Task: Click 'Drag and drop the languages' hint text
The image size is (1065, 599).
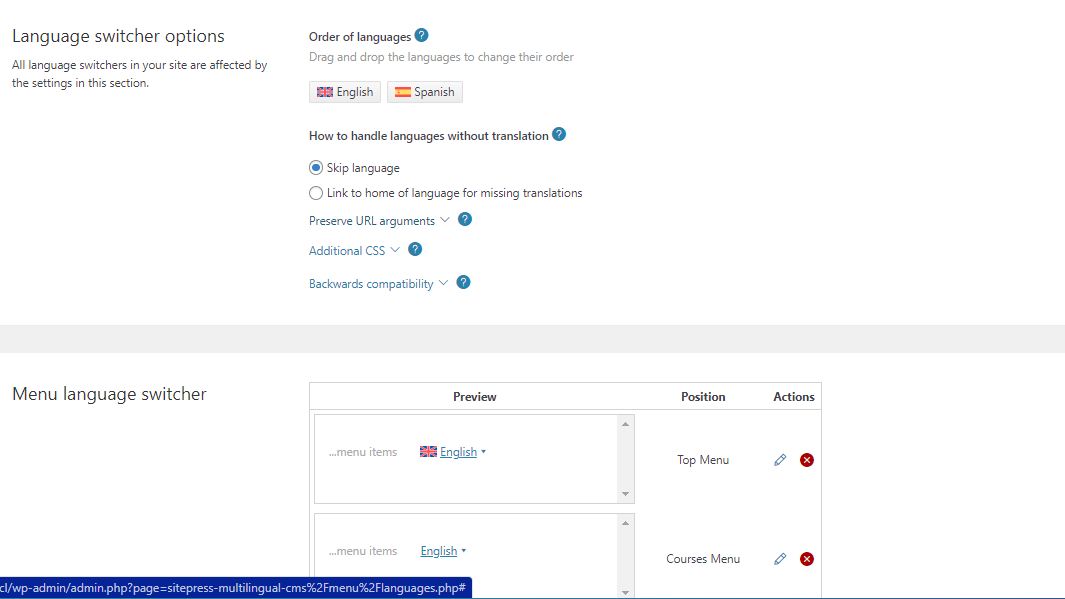Action: (x=441, y=57)
